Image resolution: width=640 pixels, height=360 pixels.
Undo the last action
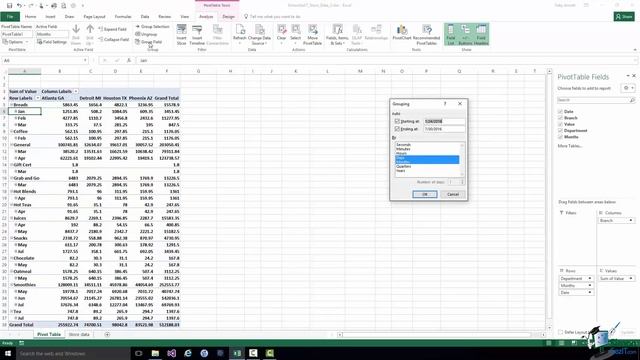[19, 6]
